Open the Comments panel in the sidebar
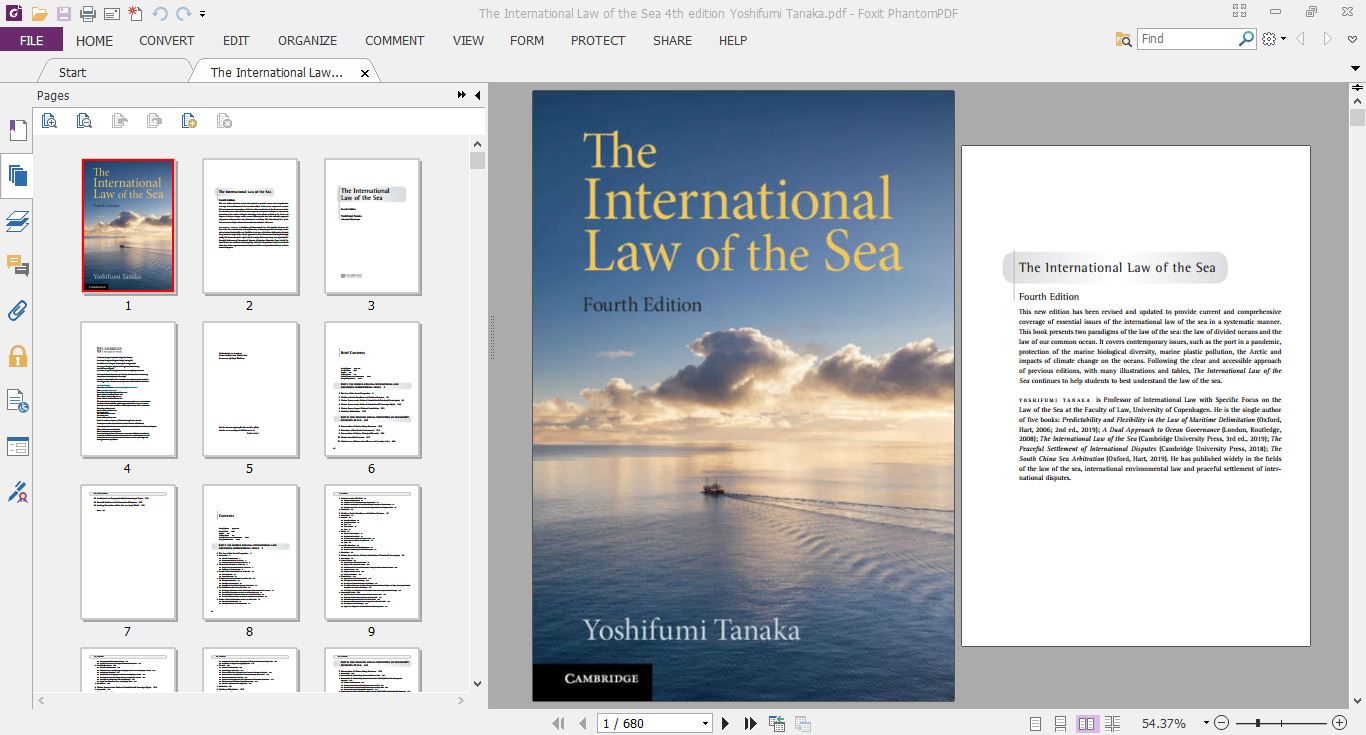This screenshot has height=735, width=1366. click(17, 266)
